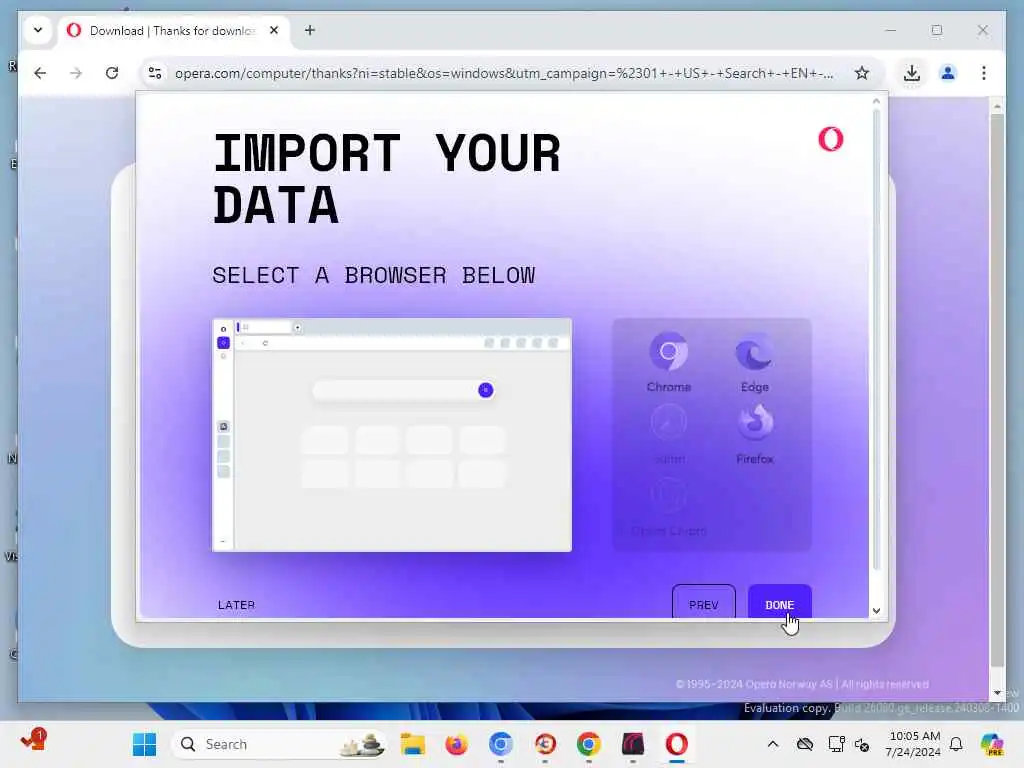Image resolution: width=1024 pixels, height=768 pixels.
Task: Select Edge as the import browser
Action: [x=754, y=362]
